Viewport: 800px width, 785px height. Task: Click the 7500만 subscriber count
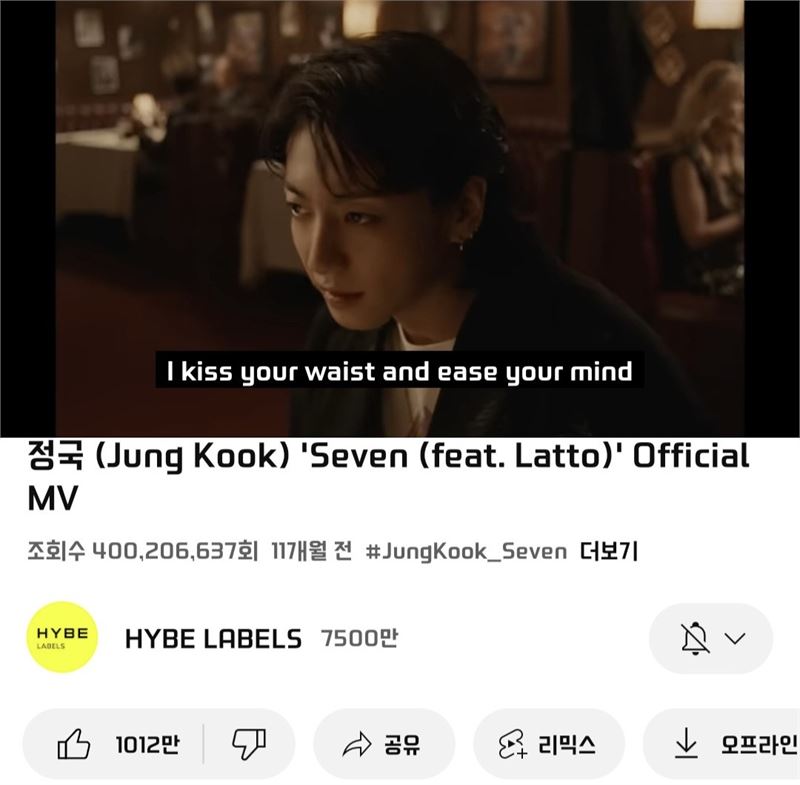point(359,638)
